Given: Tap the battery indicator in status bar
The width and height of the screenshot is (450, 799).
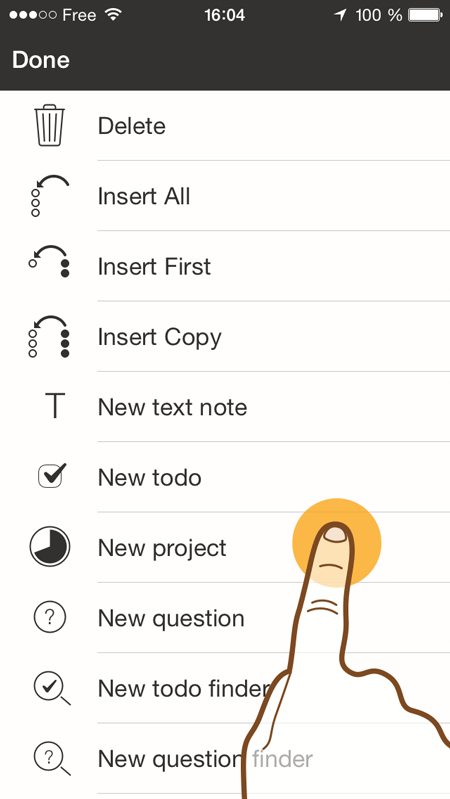Looking at the screenshot, I should [x=425, y=15].
